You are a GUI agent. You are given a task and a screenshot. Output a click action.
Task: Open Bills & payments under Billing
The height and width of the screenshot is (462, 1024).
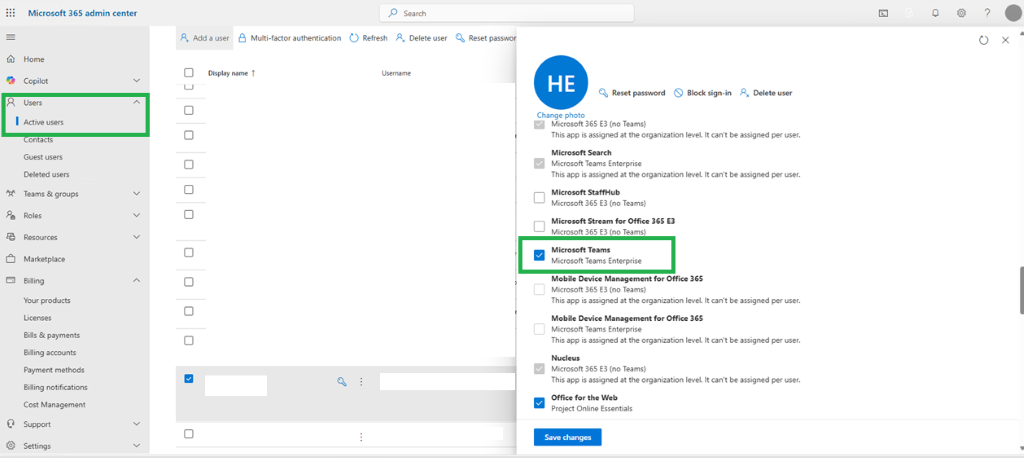(x=52, y=335)
